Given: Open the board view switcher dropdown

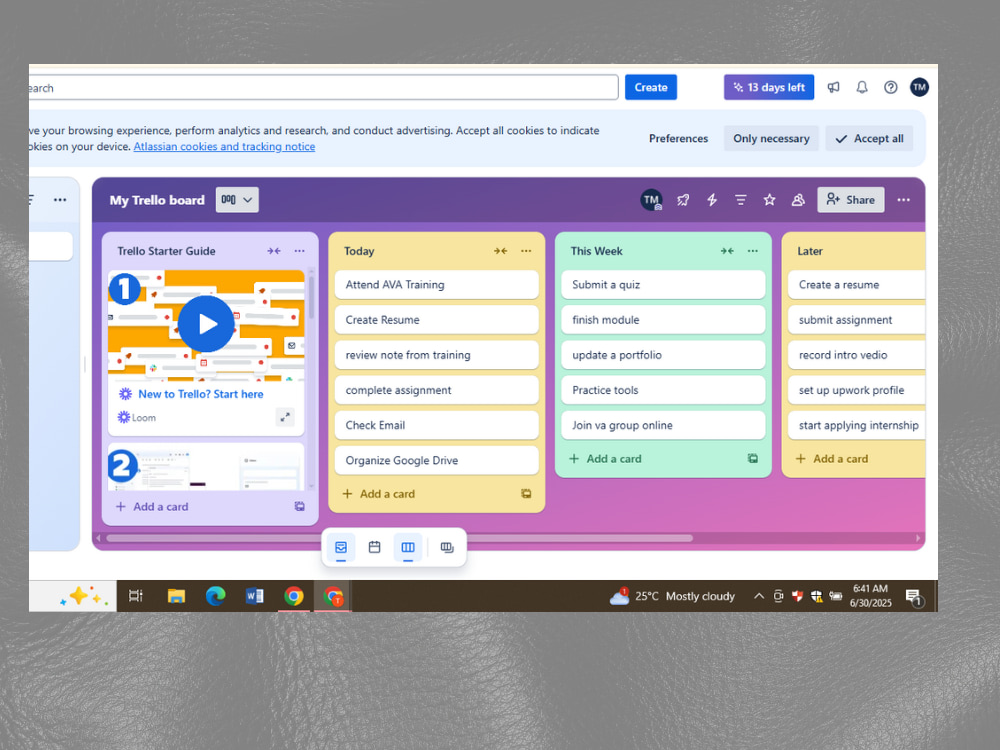Looking at the screenshot, I should coord(237,200).
